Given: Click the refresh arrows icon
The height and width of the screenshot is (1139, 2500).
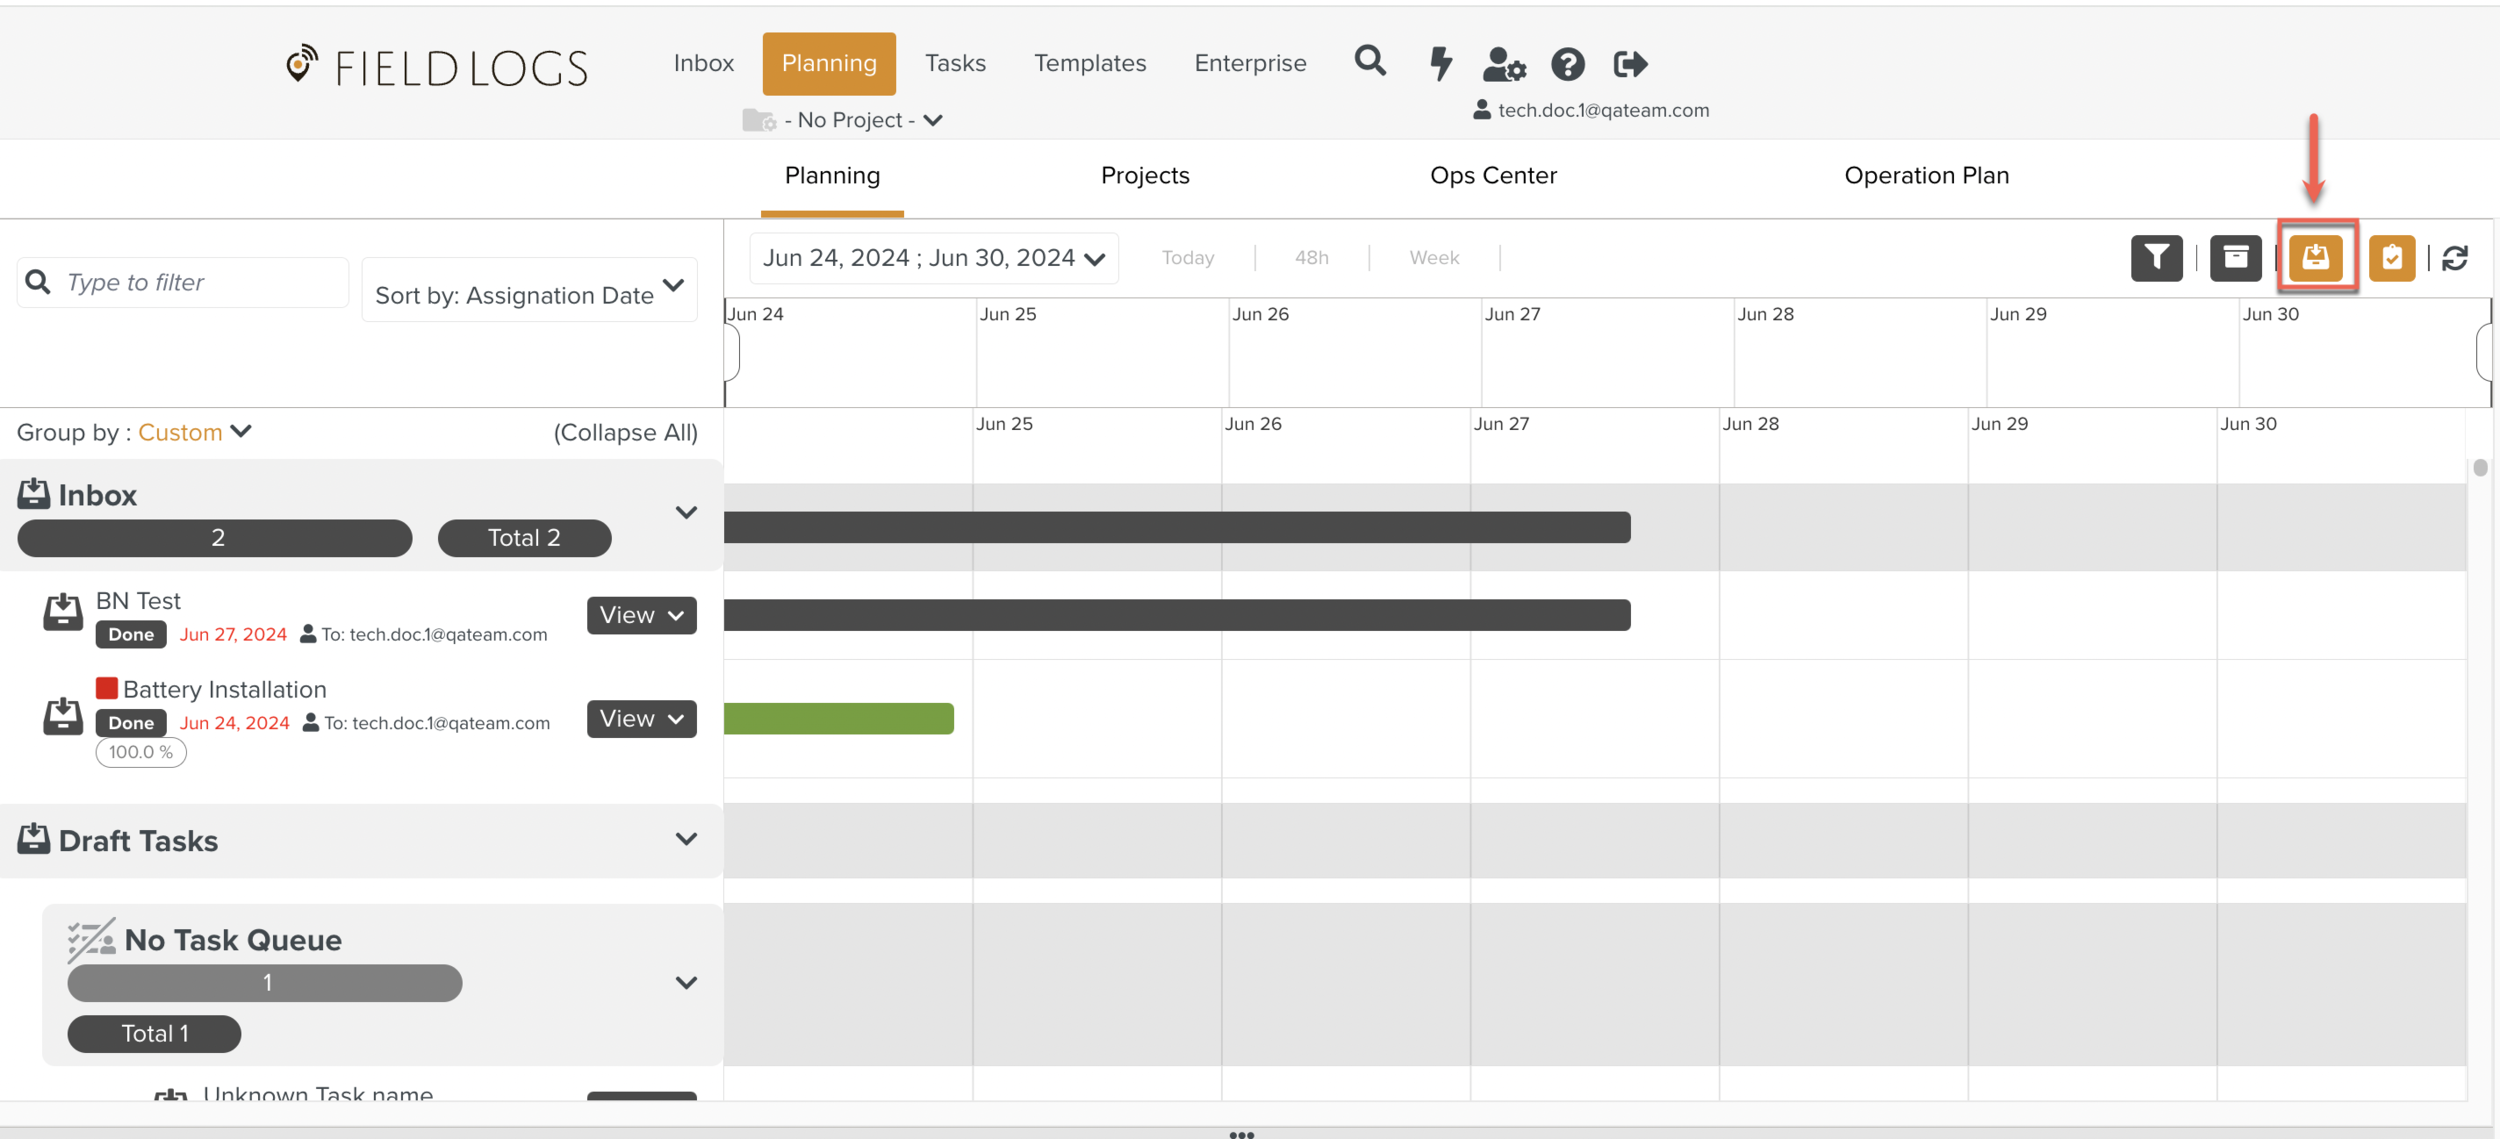Looking at the screenshot, I should tap(2455, 258).
